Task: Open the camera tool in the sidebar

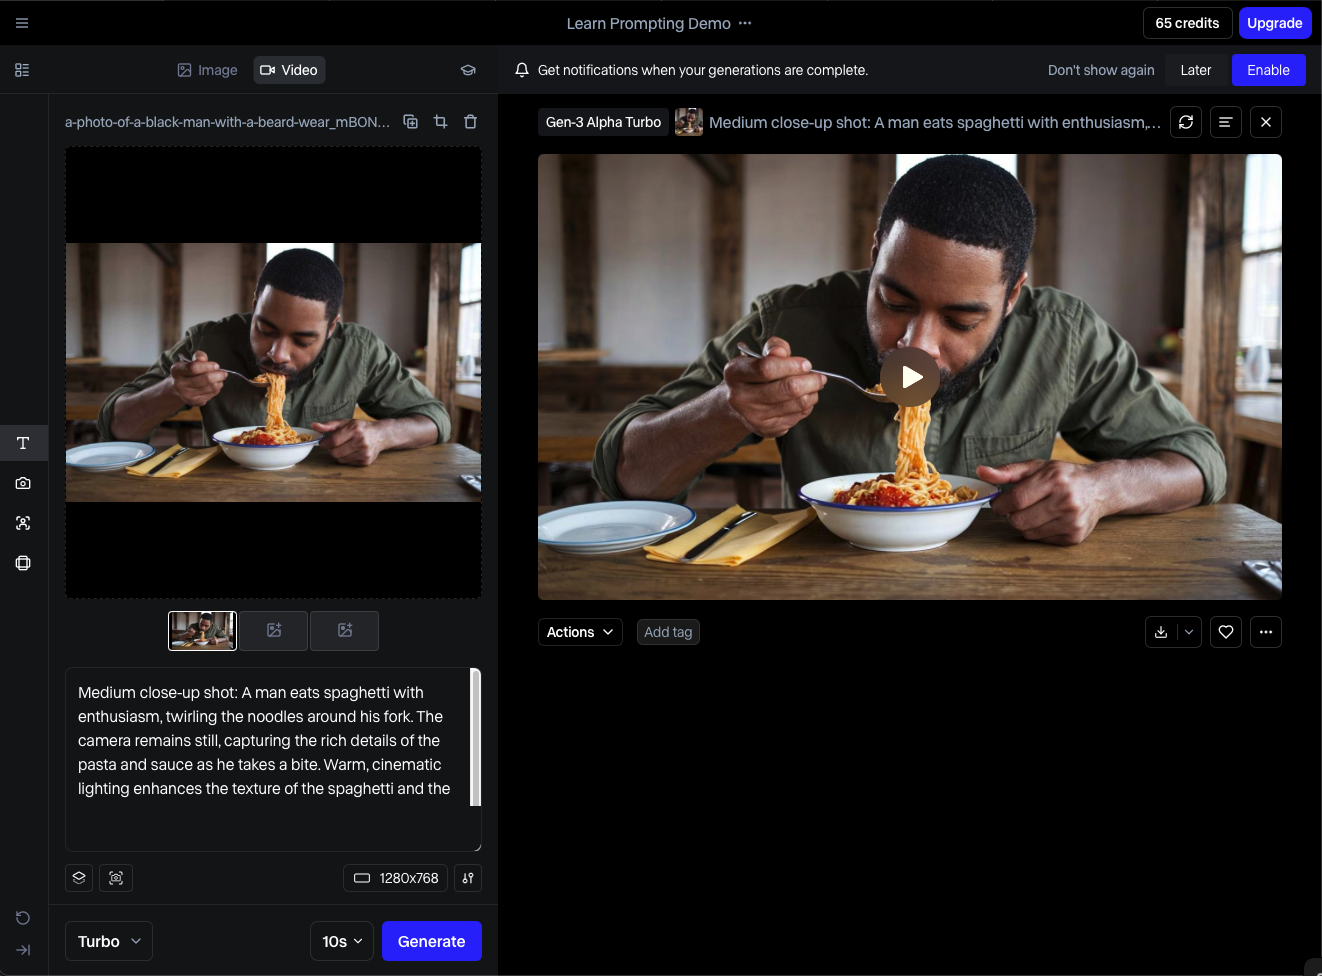Action: (22, 482)
